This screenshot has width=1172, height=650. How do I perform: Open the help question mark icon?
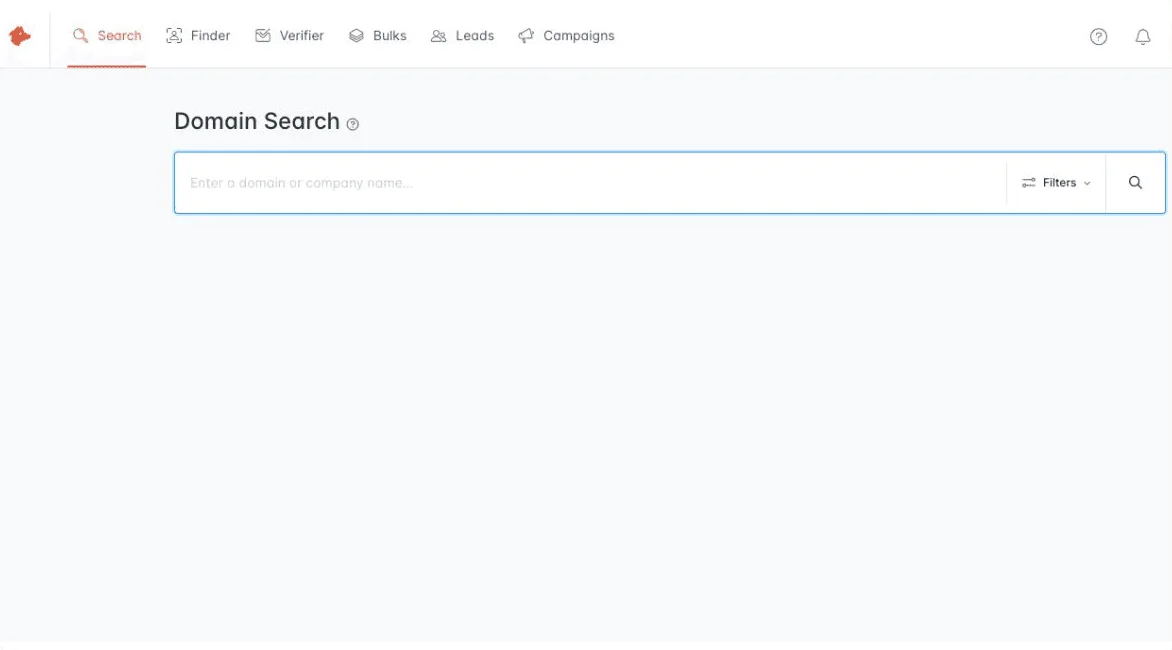[1099, 36]
